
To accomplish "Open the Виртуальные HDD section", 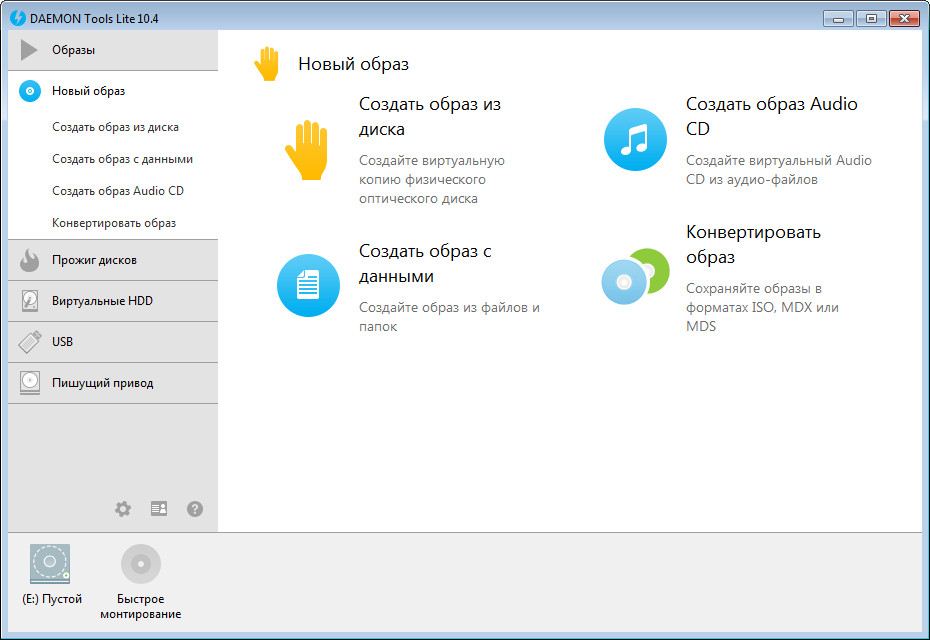I will (113, 301).
